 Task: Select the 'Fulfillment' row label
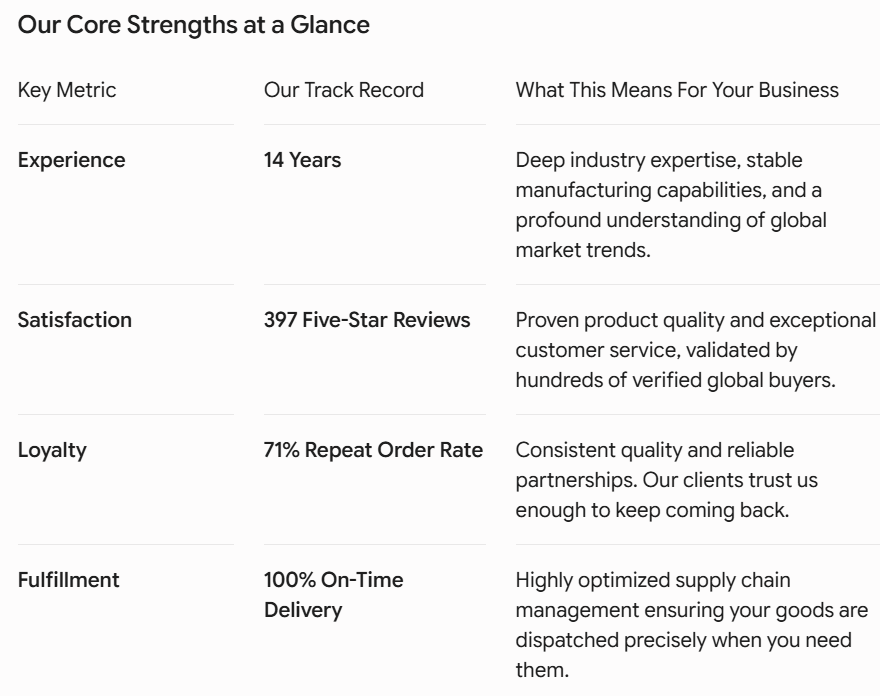tap(68, 580)
